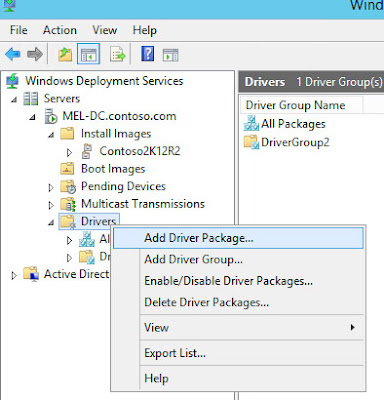Screen dimensions: 384x400
Task: Choose Help from the context menu
Action: point(238,378)
